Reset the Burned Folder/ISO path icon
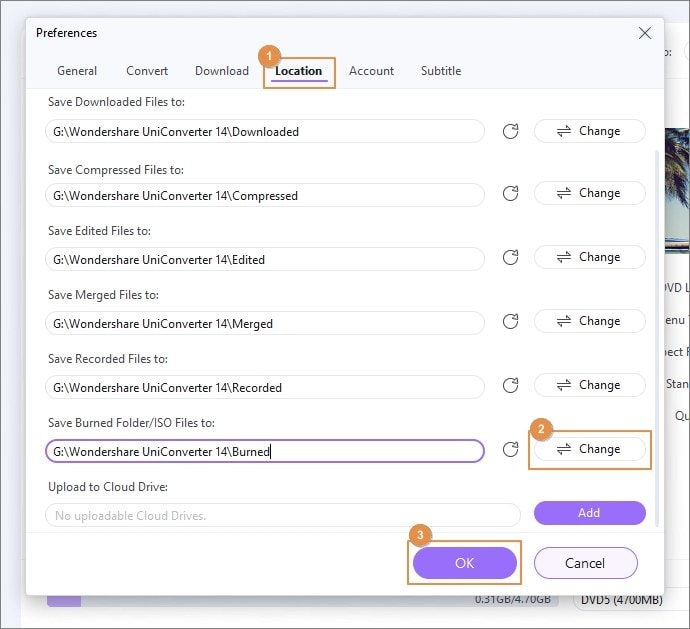The height and width of the screenshot is (629, 690). coord(510,450)
